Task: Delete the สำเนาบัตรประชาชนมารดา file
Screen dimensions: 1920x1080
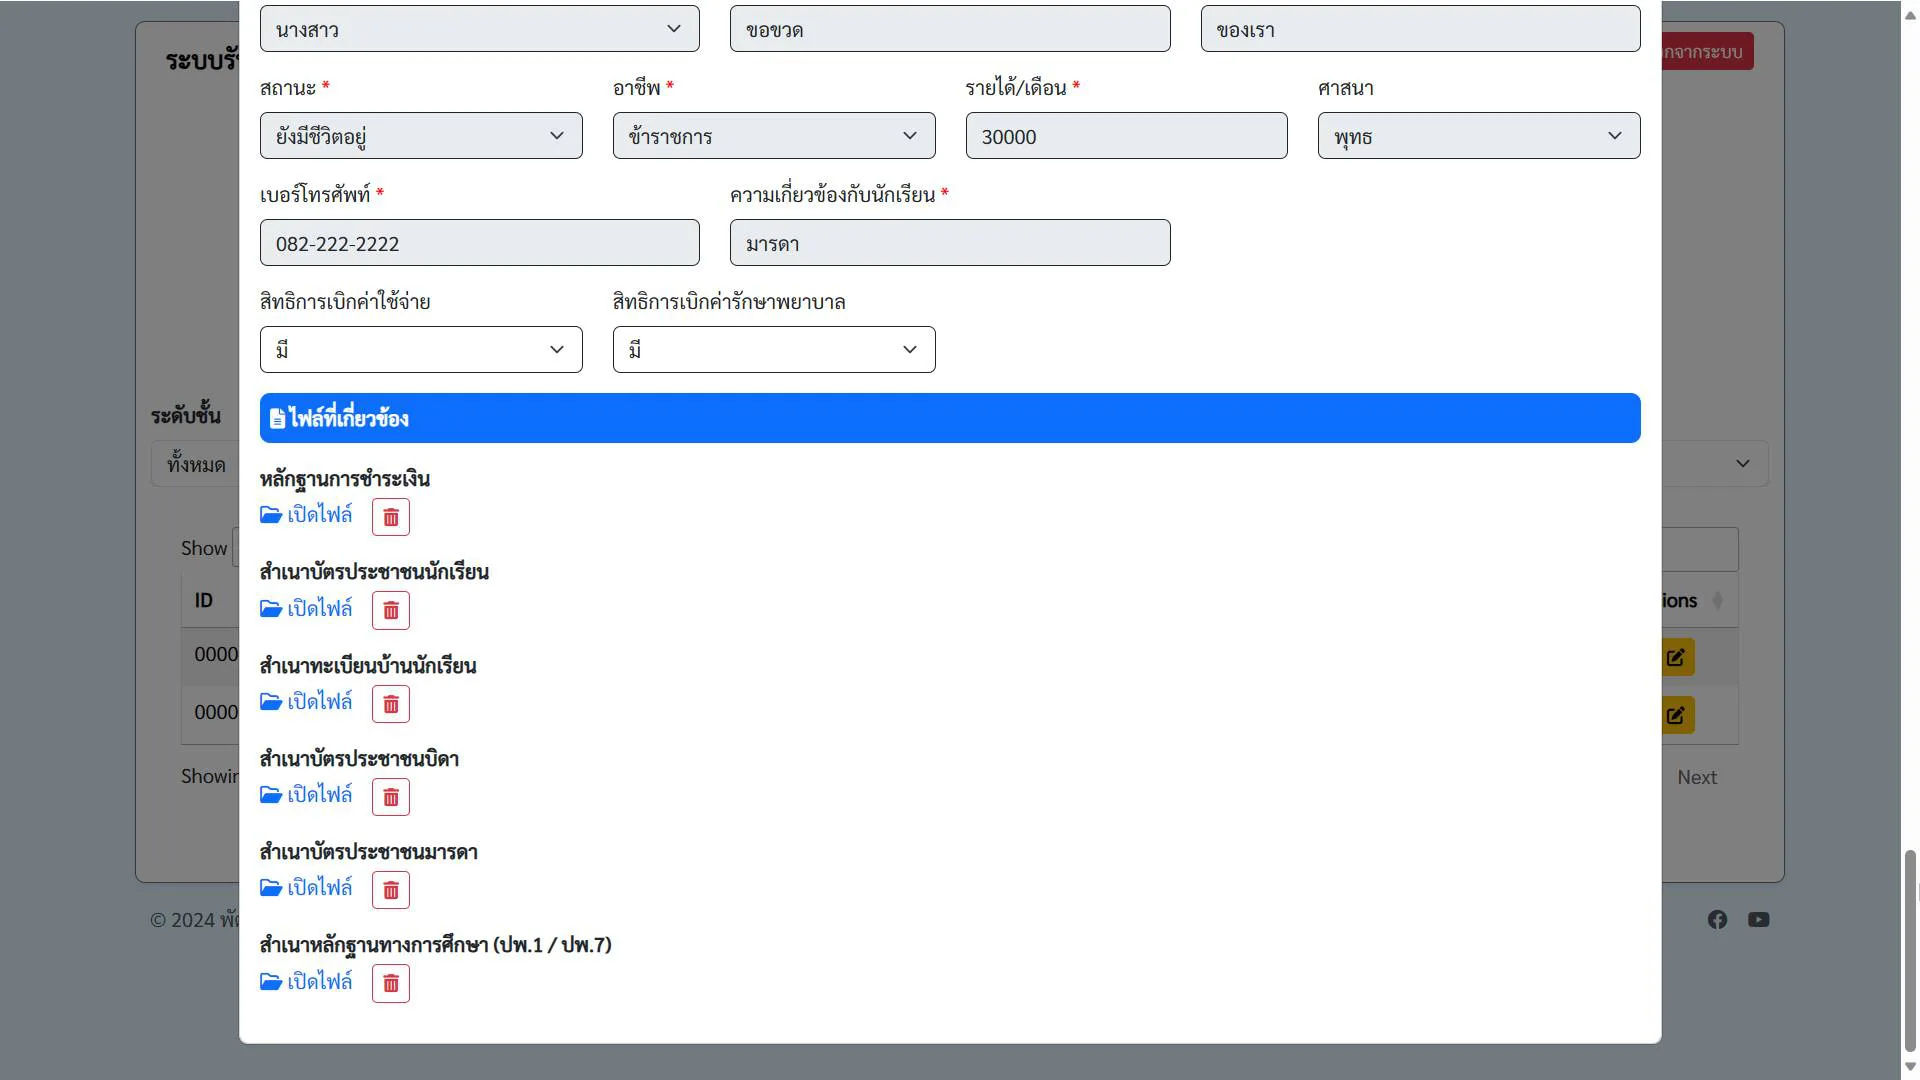Action: pyautogui.click(x=391, y=890)
